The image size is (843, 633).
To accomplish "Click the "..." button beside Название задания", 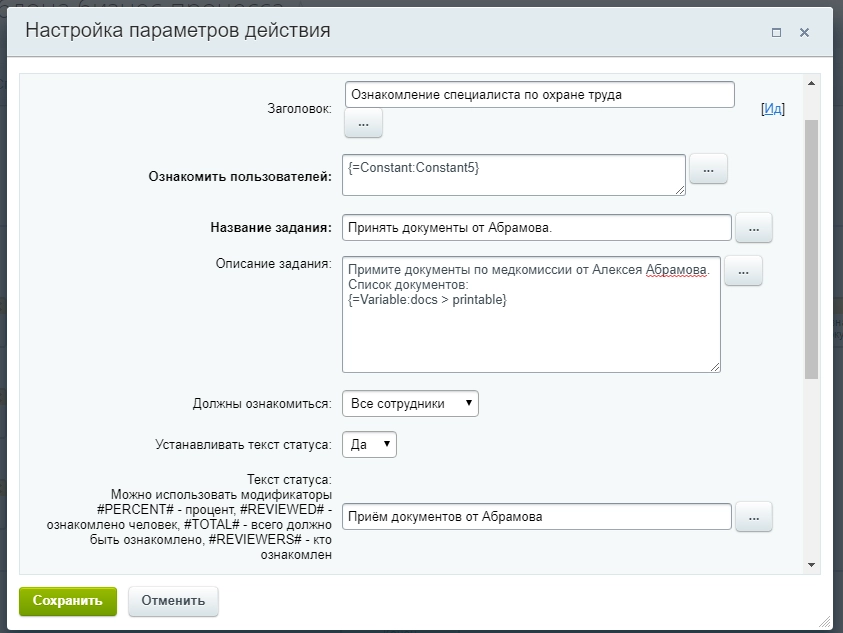I will point(753,227).
